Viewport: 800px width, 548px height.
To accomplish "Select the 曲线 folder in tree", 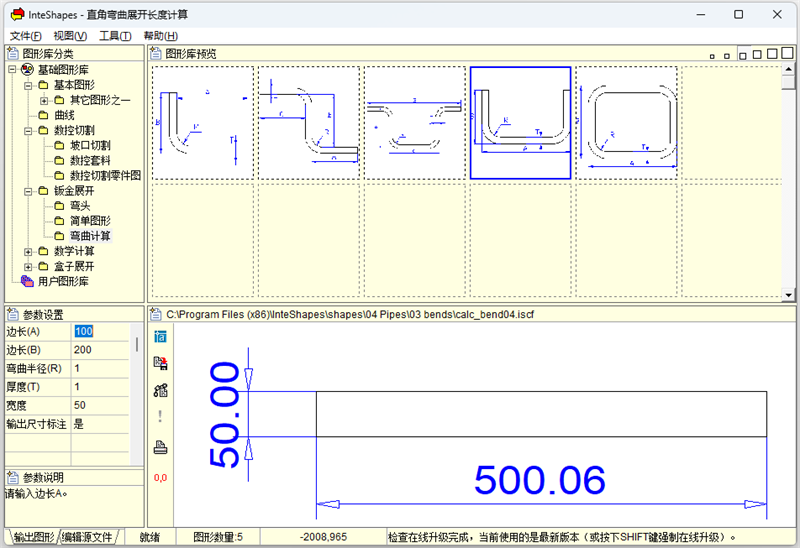I will (64, 115).
